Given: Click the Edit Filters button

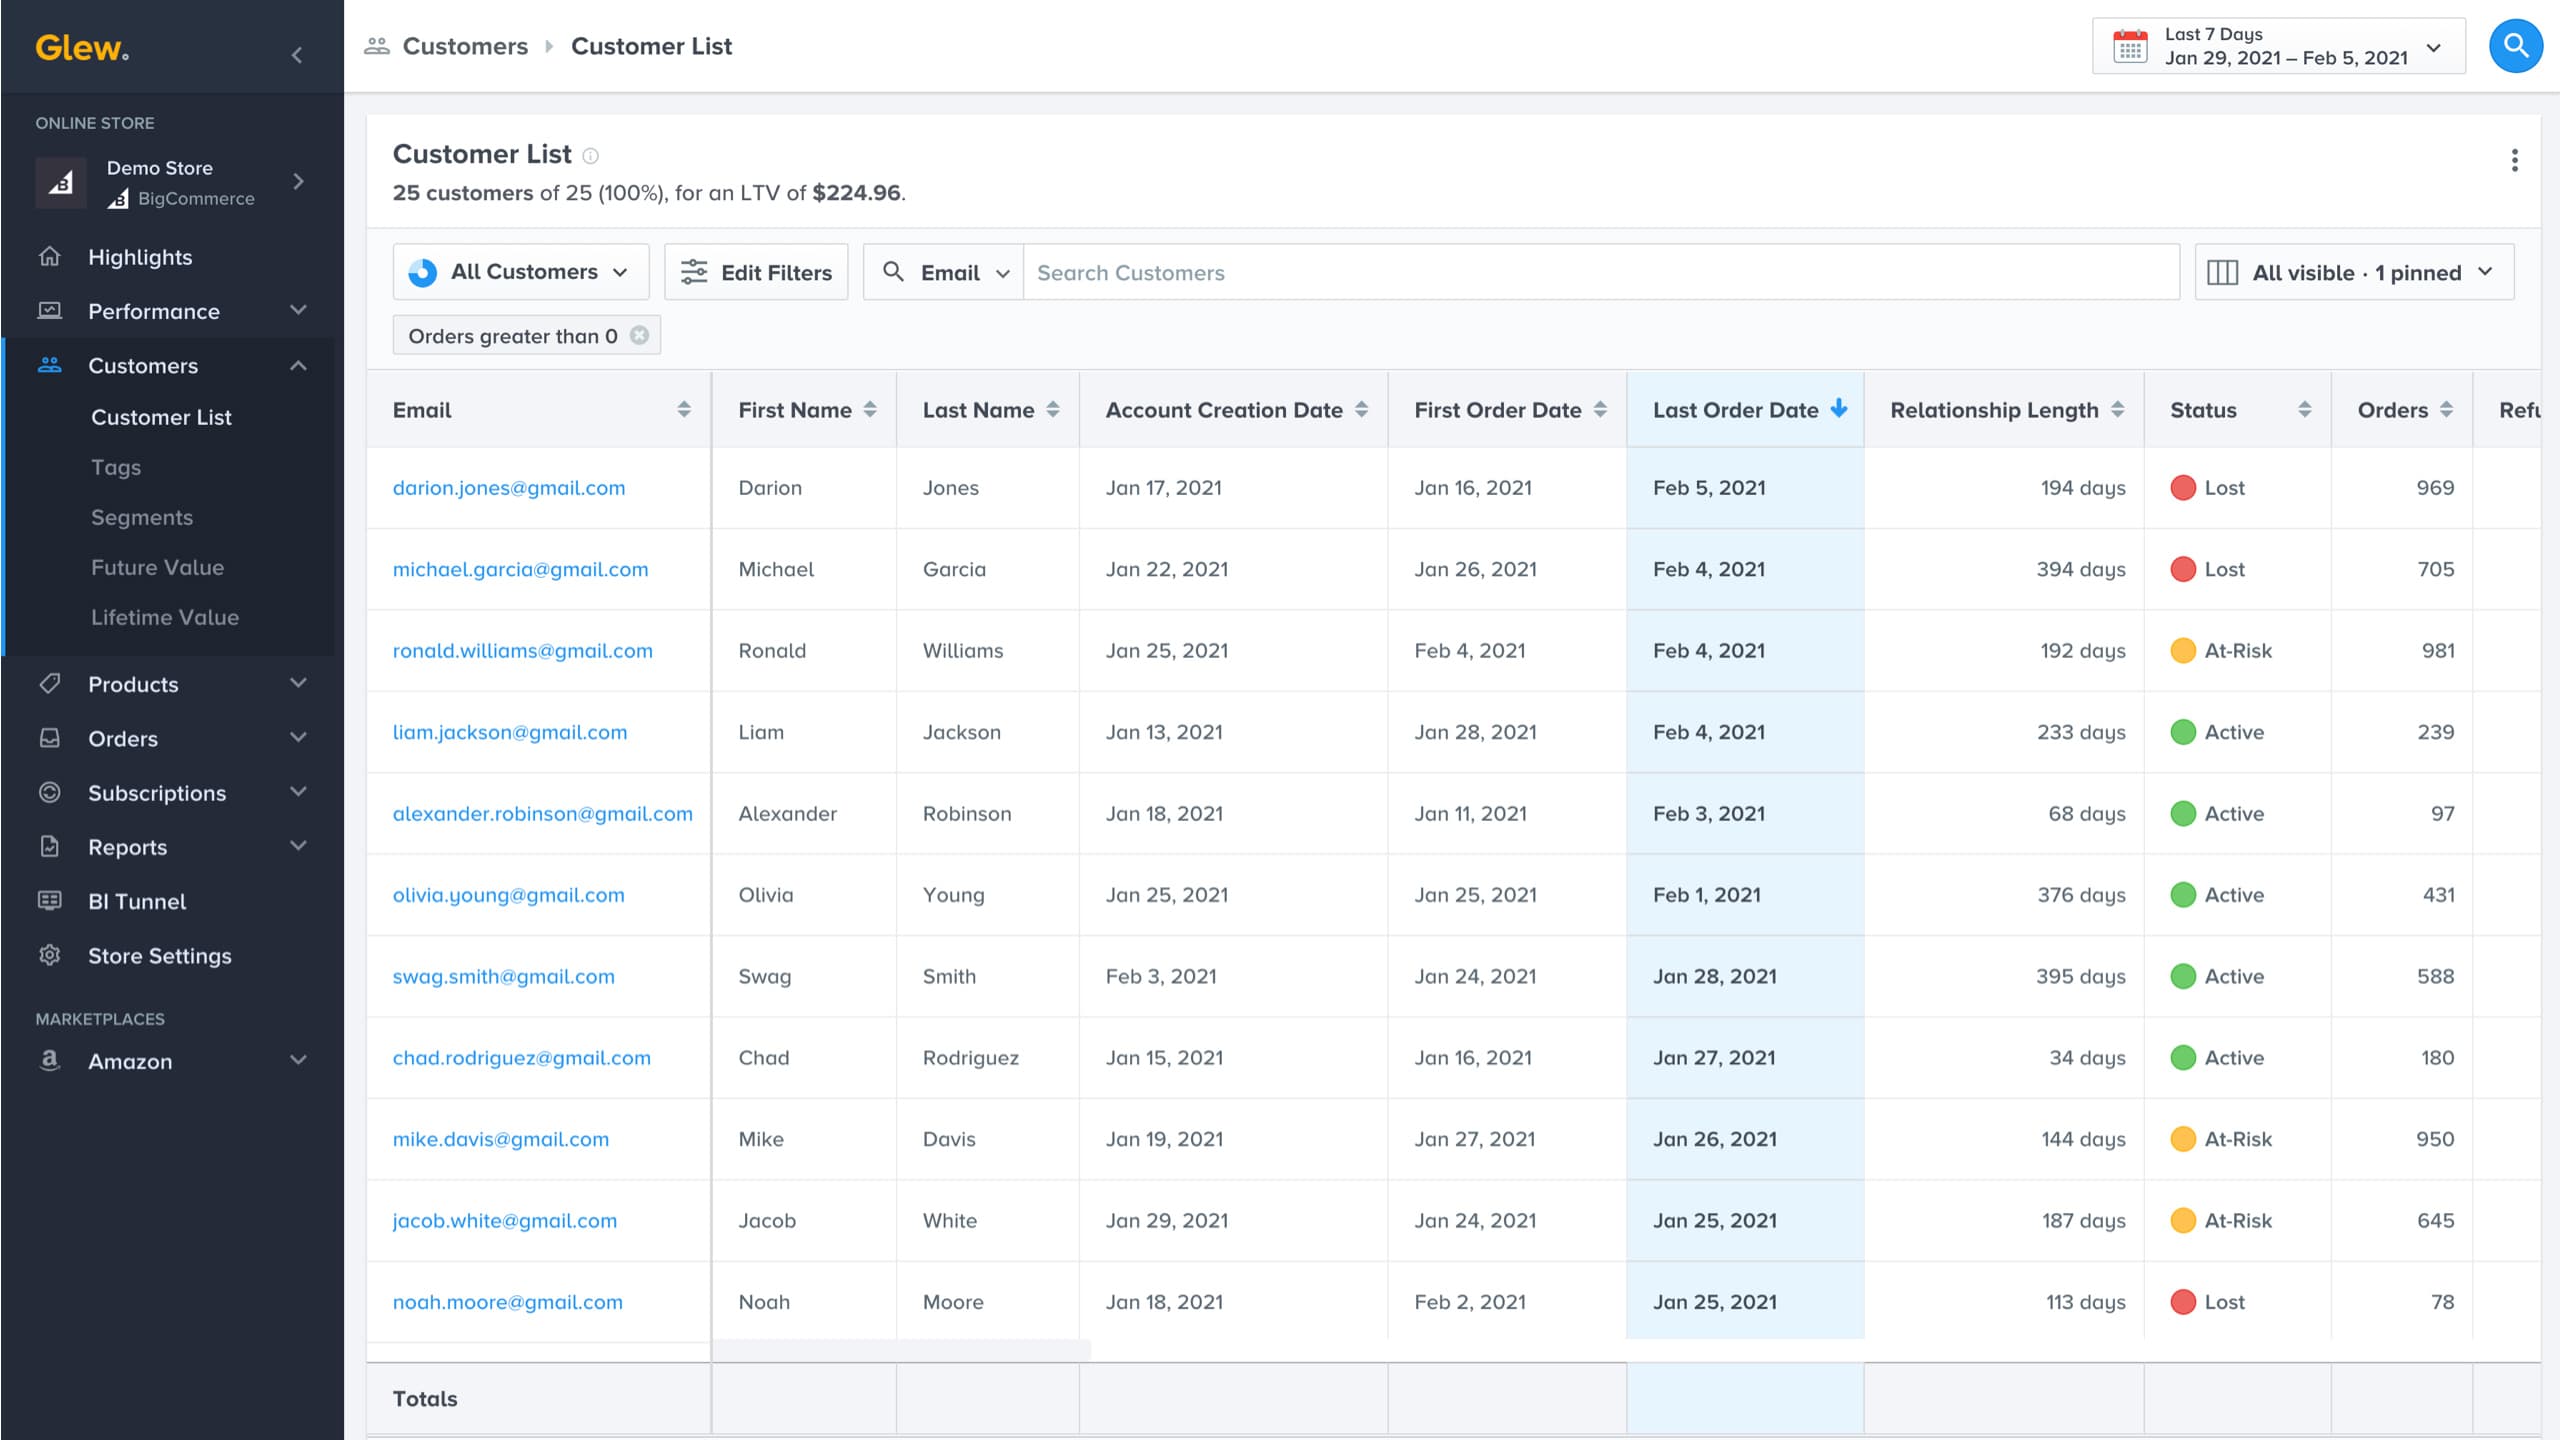Looking at the screenshot, I should (x=756, y=272).
